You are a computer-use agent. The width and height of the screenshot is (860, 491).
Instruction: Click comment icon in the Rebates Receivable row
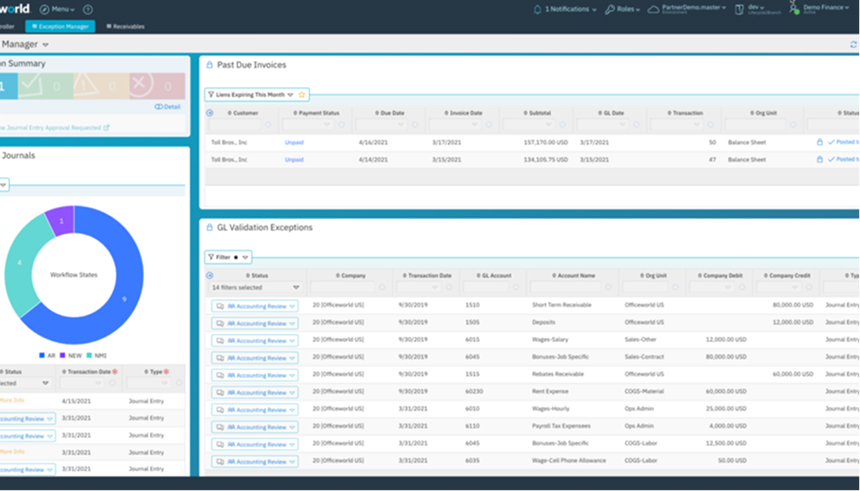[x=220, y=375]
